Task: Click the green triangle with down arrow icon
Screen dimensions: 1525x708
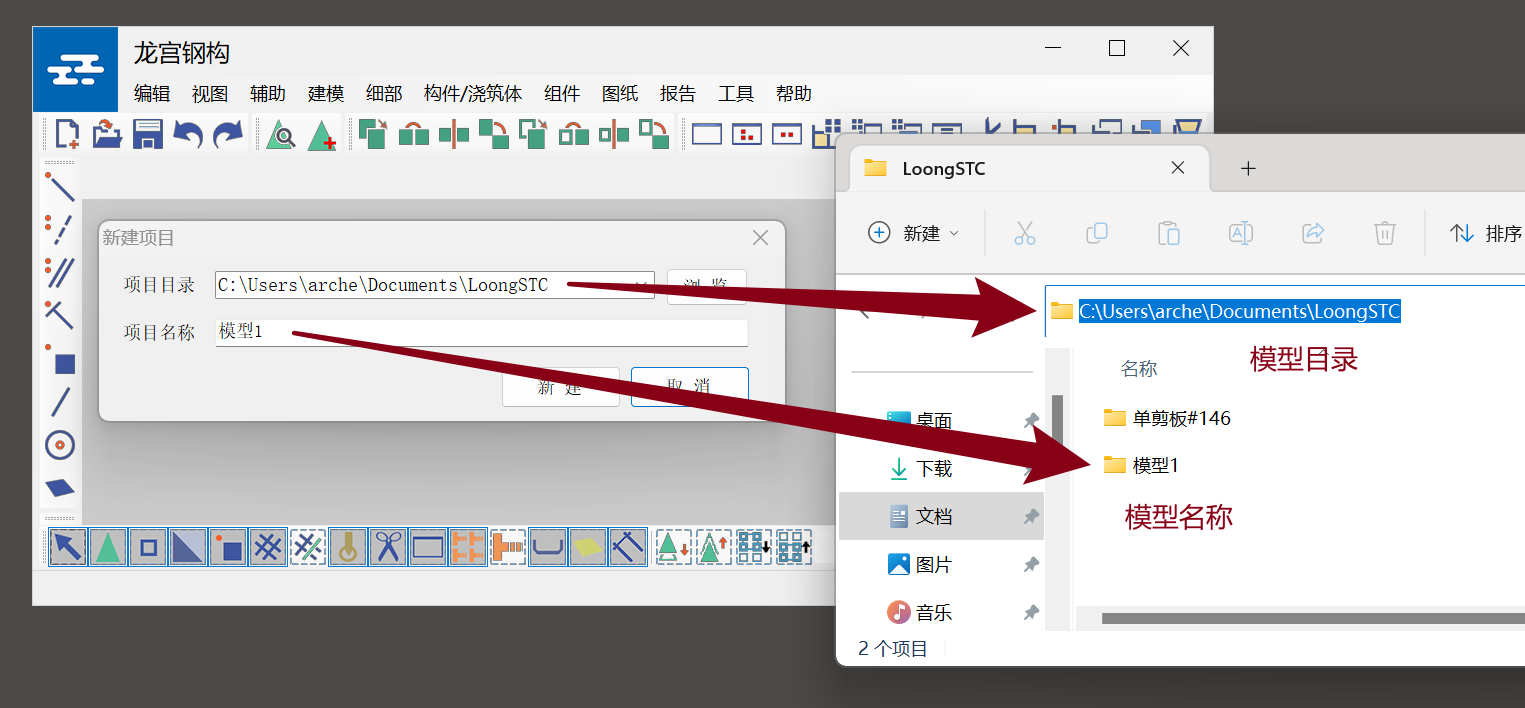Action: [x=672, y=547]
